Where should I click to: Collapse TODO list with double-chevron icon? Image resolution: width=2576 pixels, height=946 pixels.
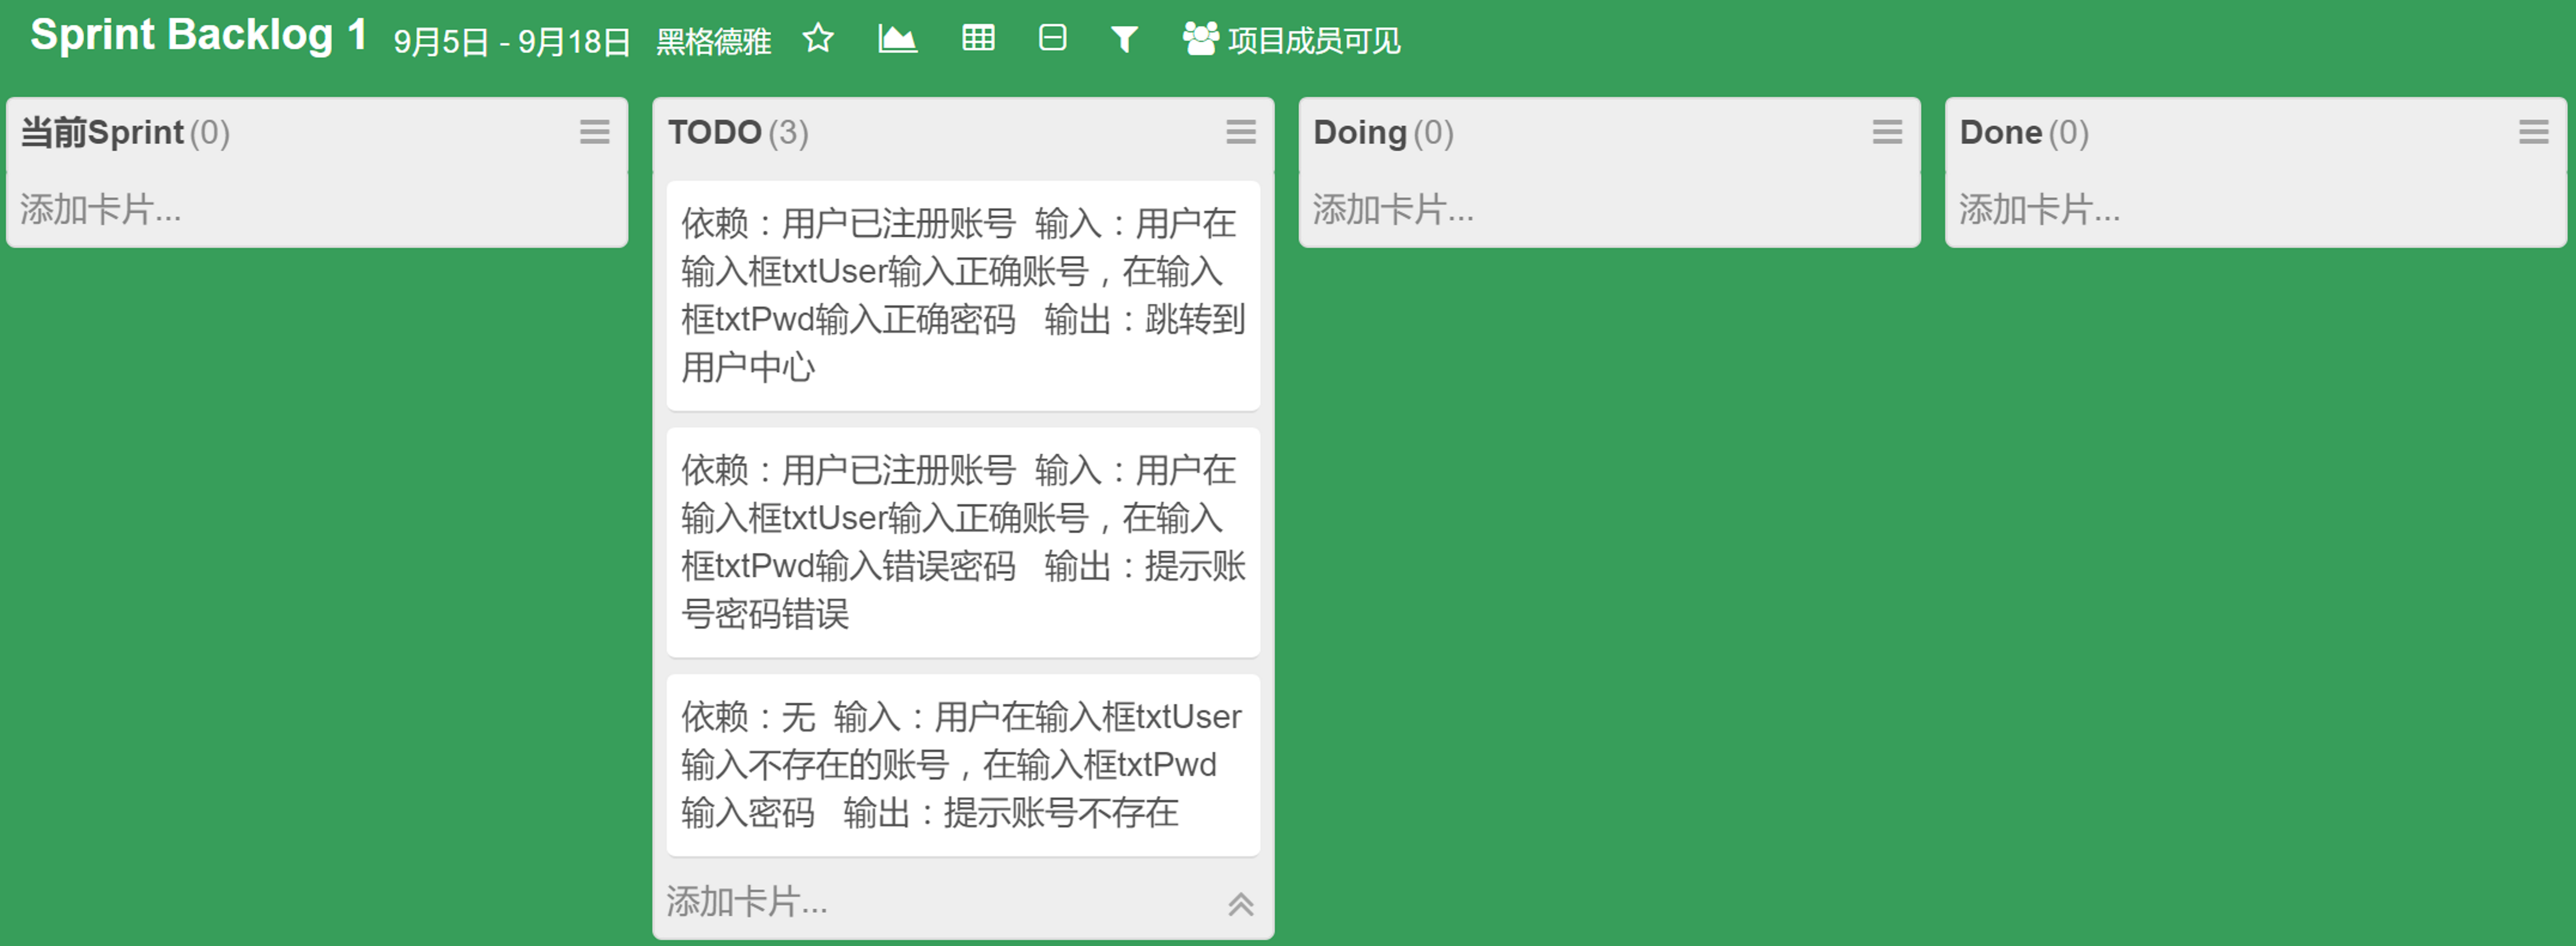1240,904
